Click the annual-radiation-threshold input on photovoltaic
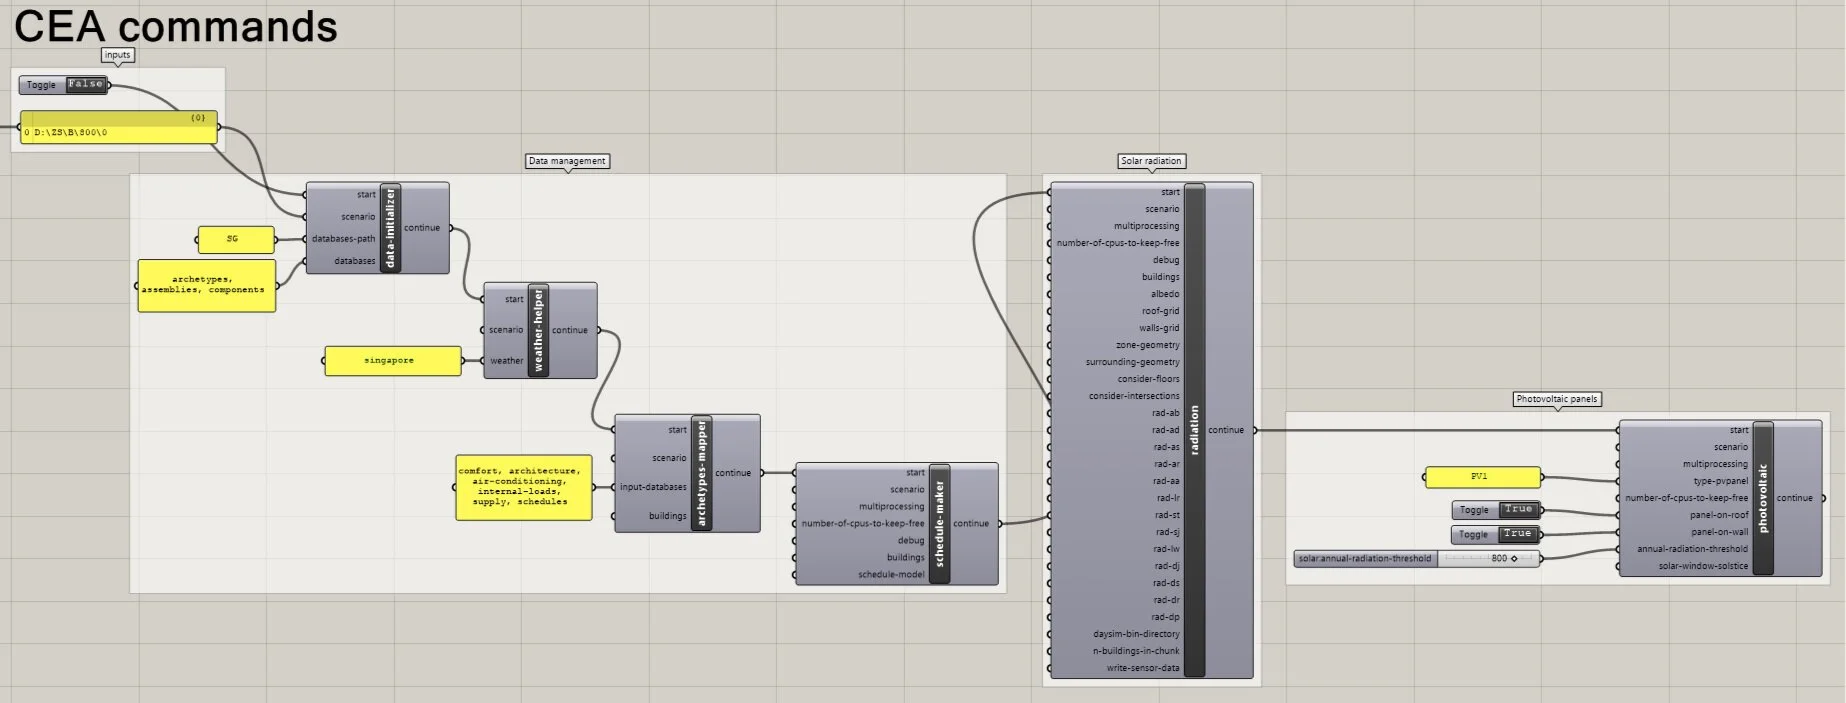The width and height of the screenshot is (1846, 703). [1693, 549]
